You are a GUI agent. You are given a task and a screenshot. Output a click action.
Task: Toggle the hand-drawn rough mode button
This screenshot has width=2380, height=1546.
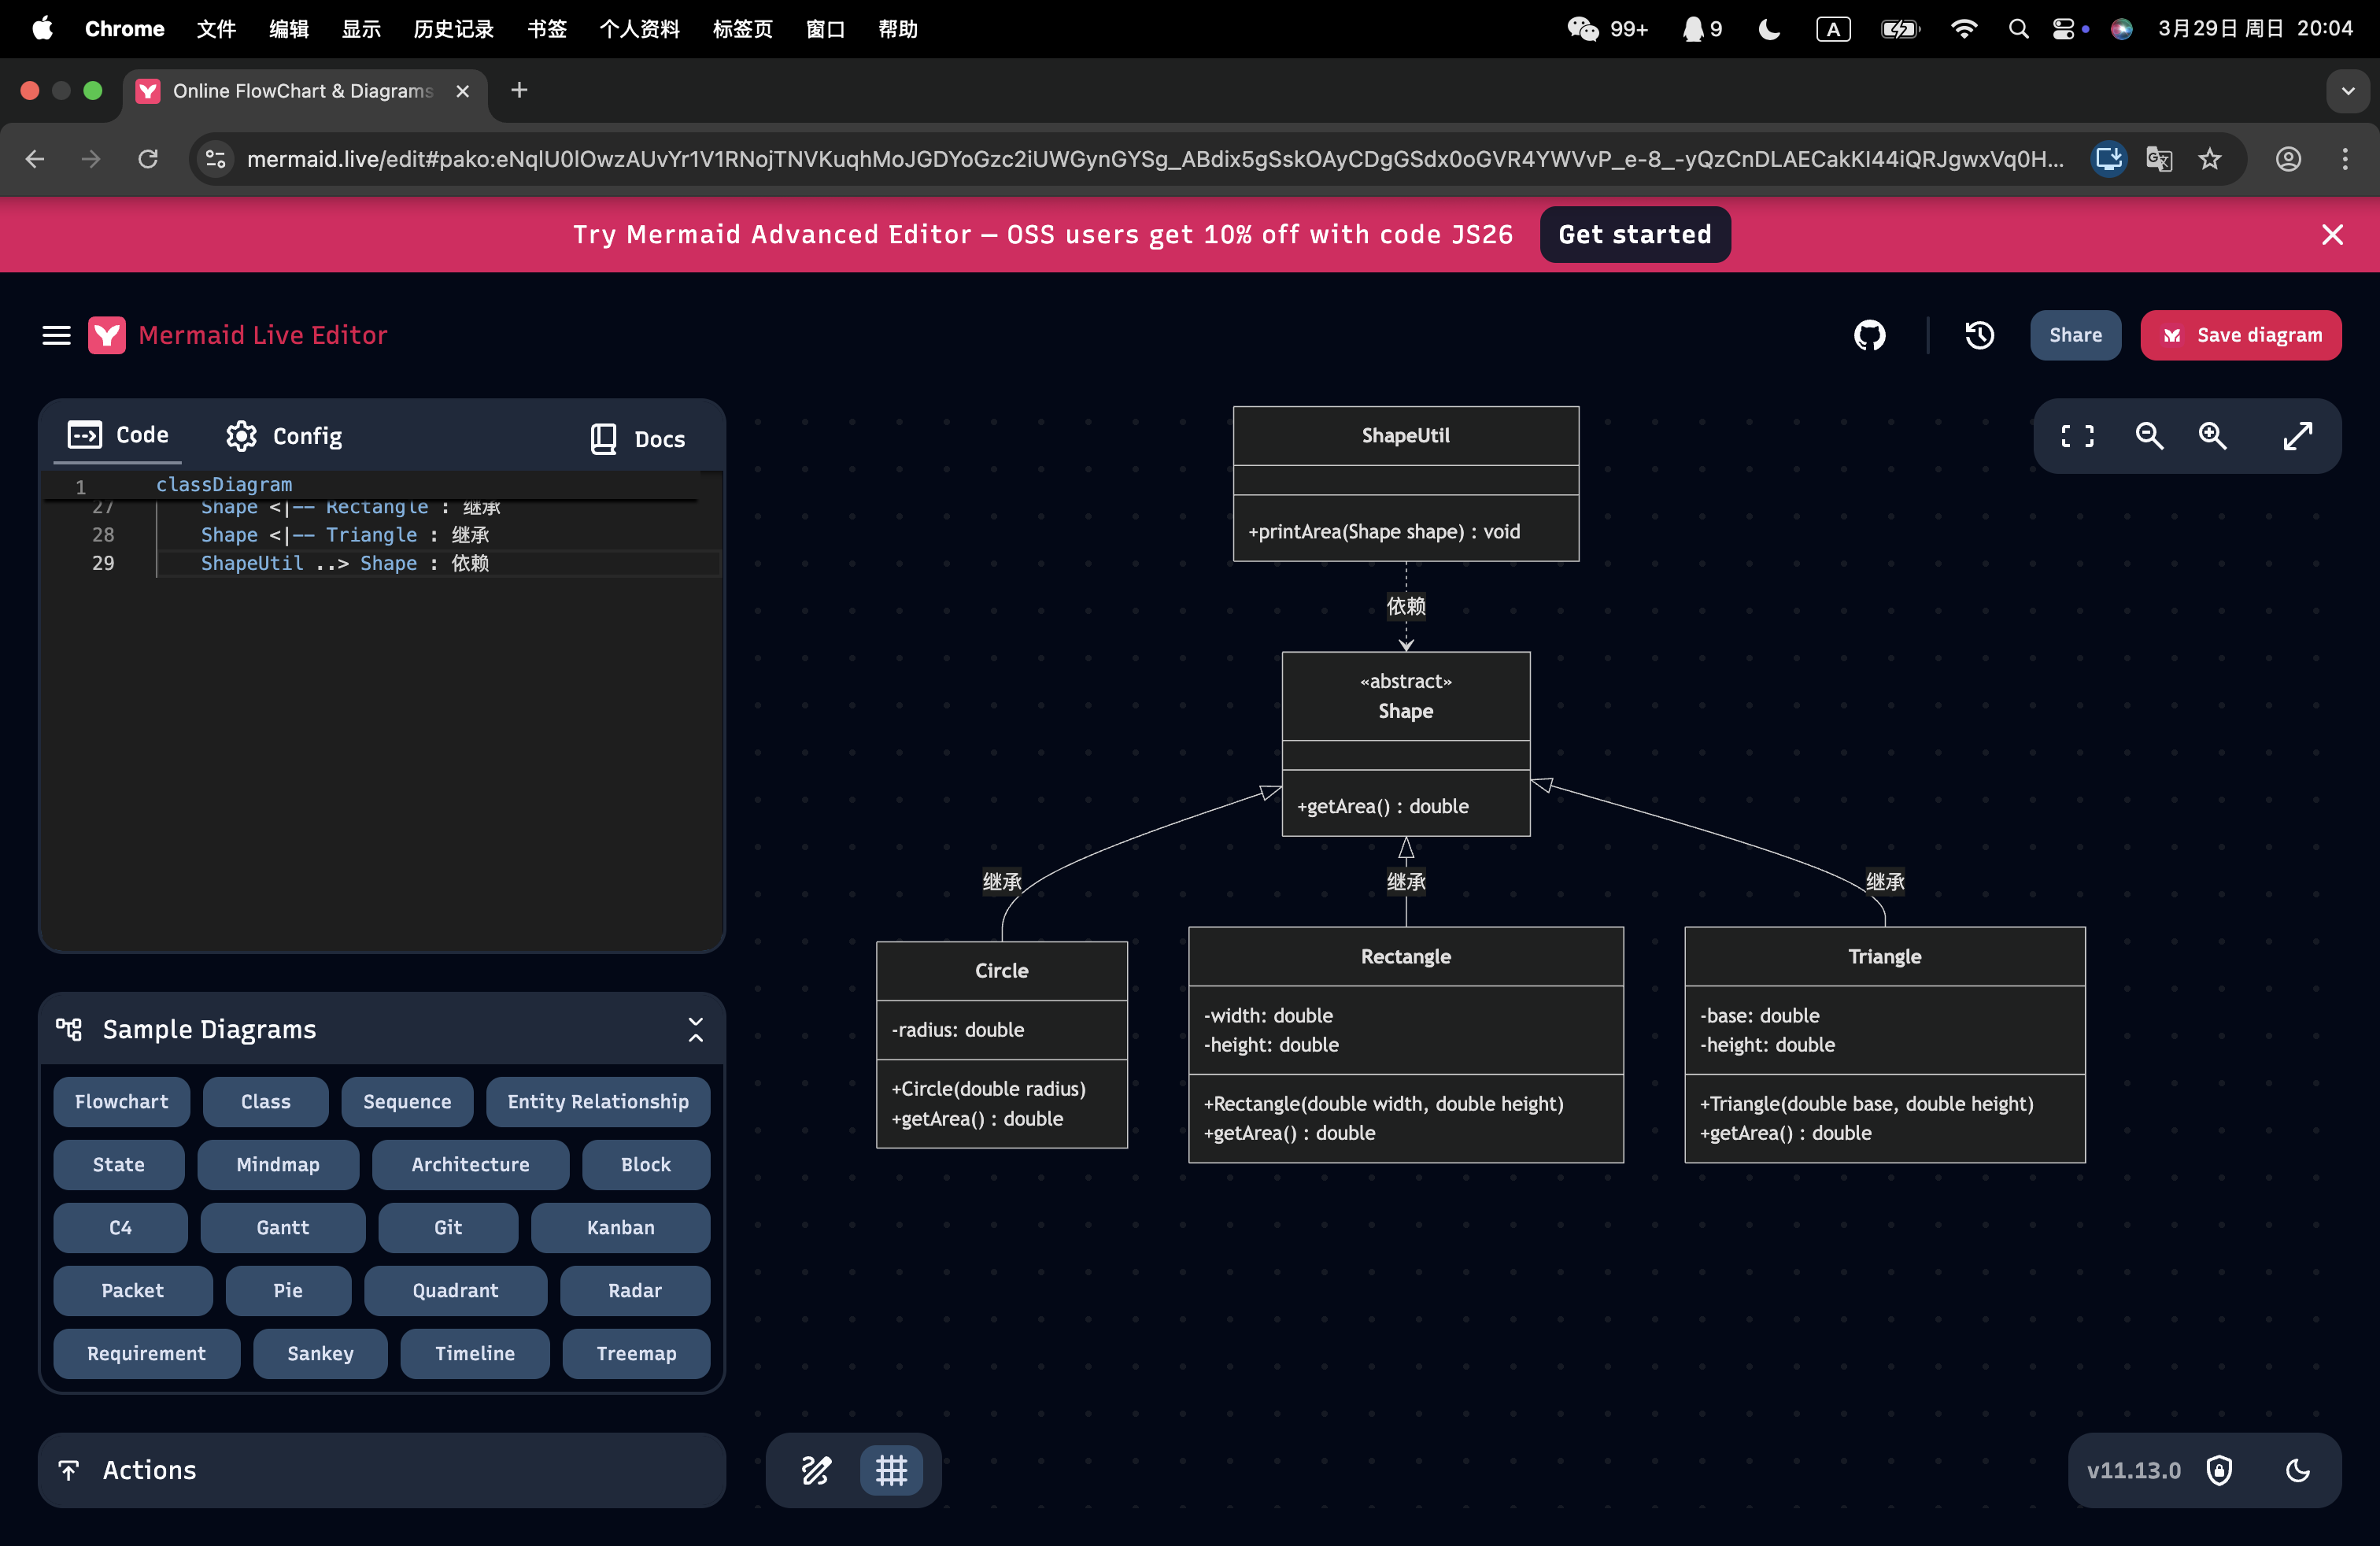click(x=816, y=1470)
